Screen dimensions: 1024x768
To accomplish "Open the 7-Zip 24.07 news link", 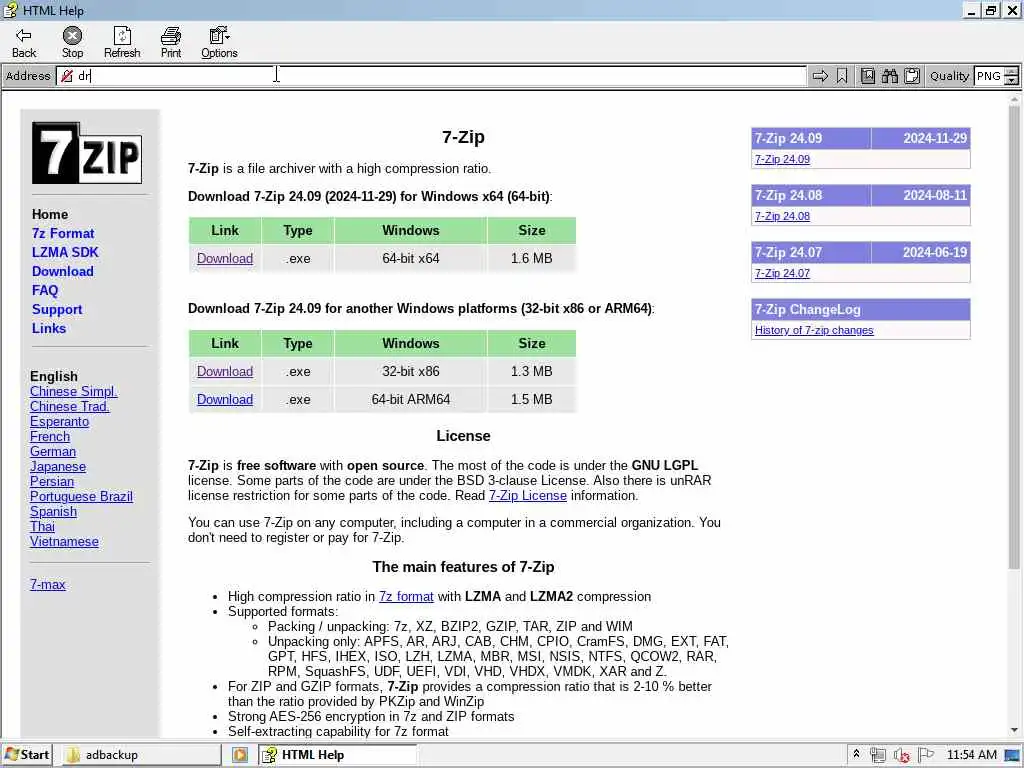I will coord(782,273).
